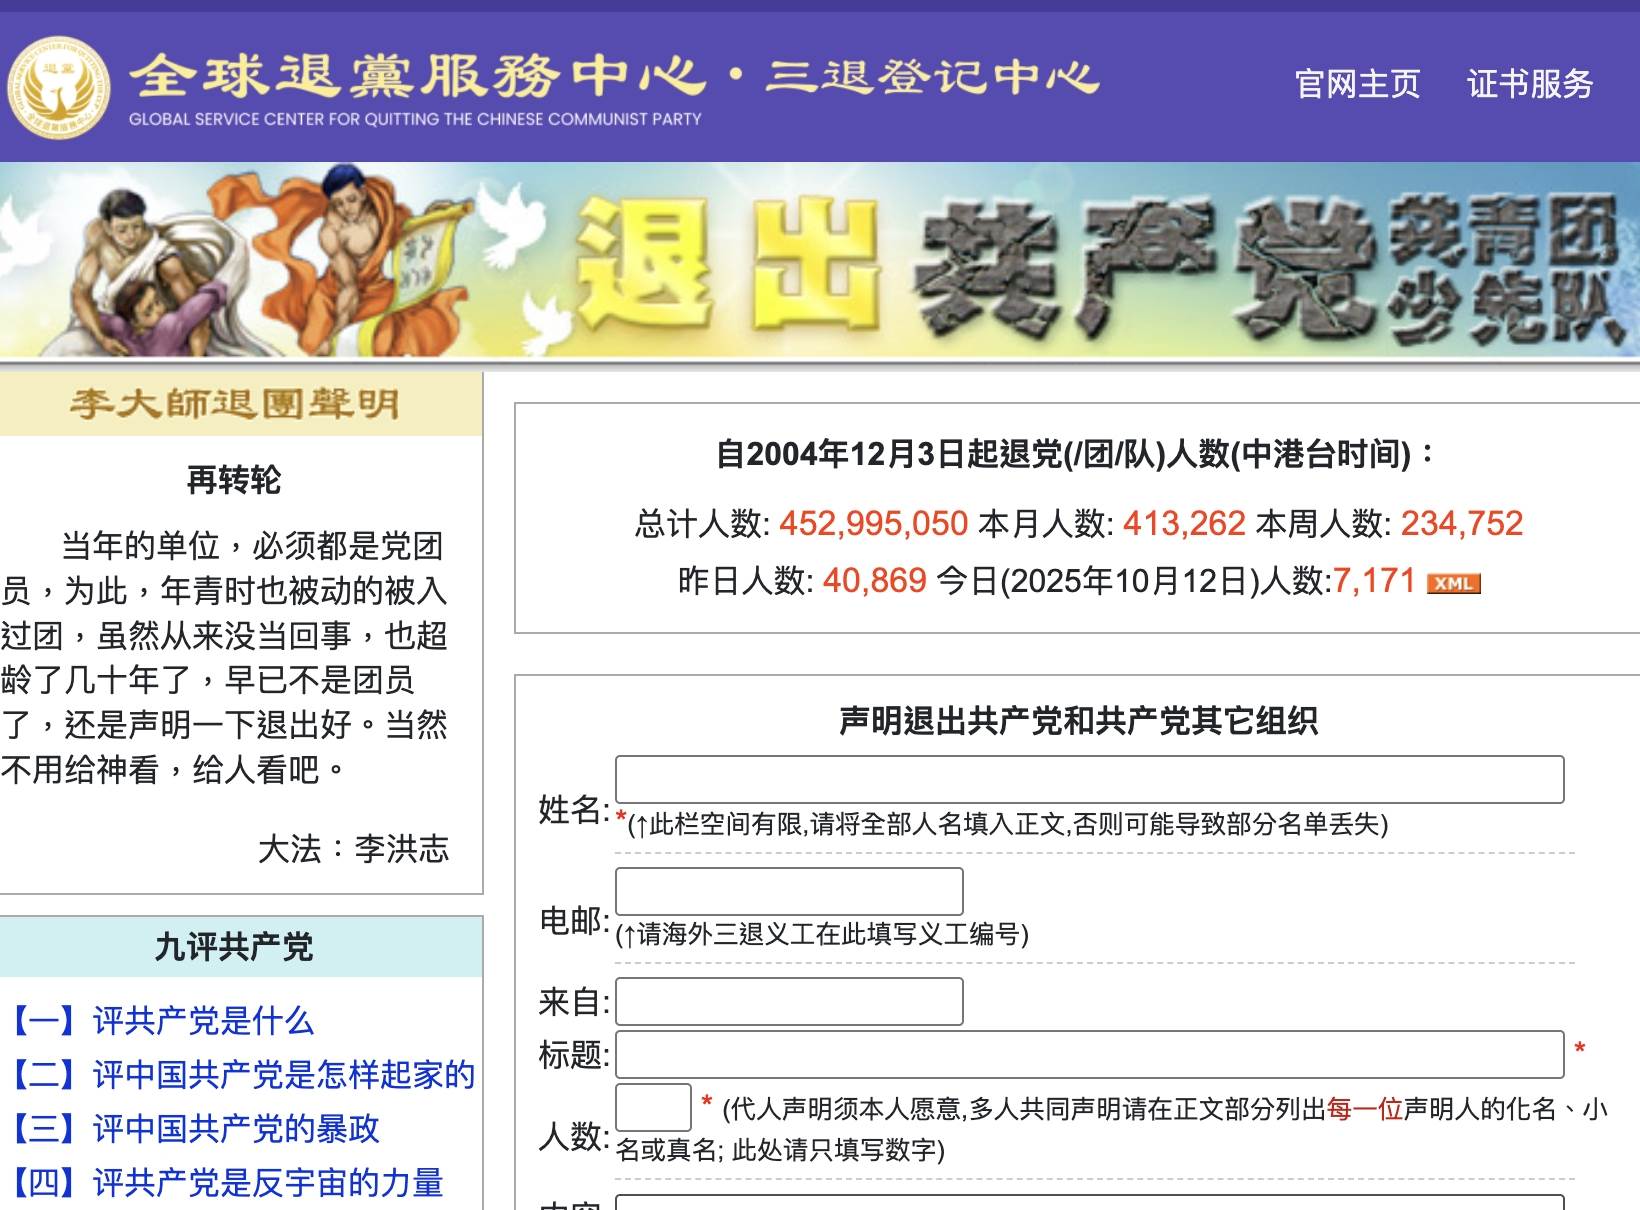Click today's count 7,171
The height and width of the screenshot is (1210, 1640).
[x=1378, y=581]
